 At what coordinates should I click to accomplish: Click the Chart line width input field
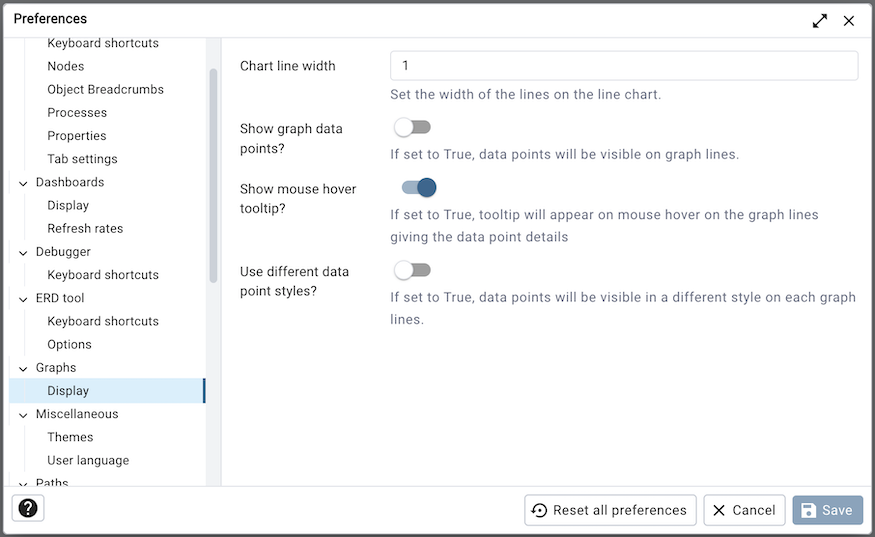coord(624,66)
